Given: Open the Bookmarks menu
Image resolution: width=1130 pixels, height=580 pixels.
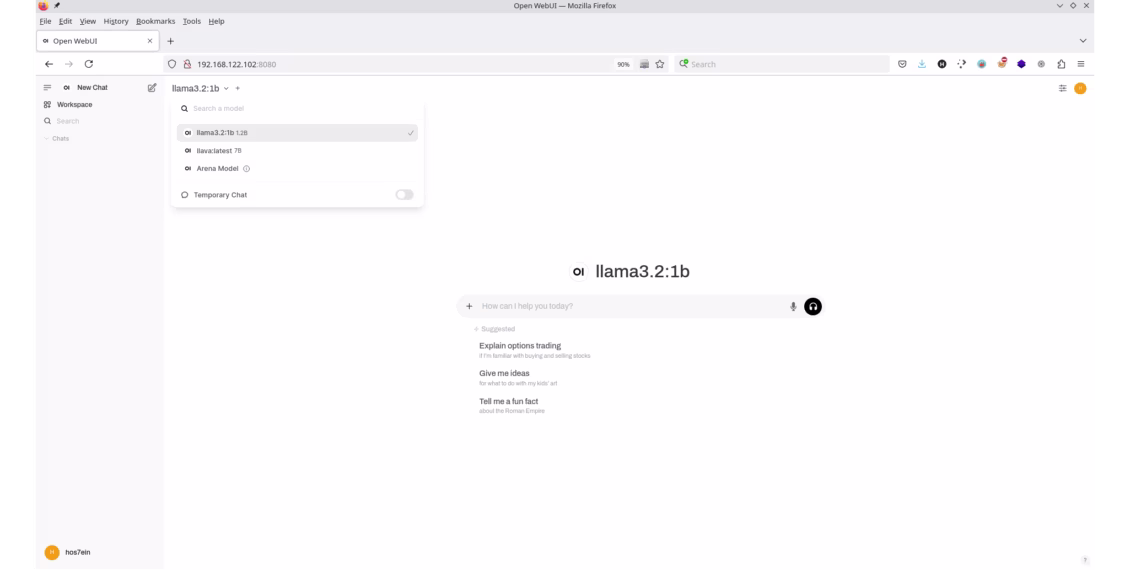Looking at the screenshot, I should tap(155, 21).
